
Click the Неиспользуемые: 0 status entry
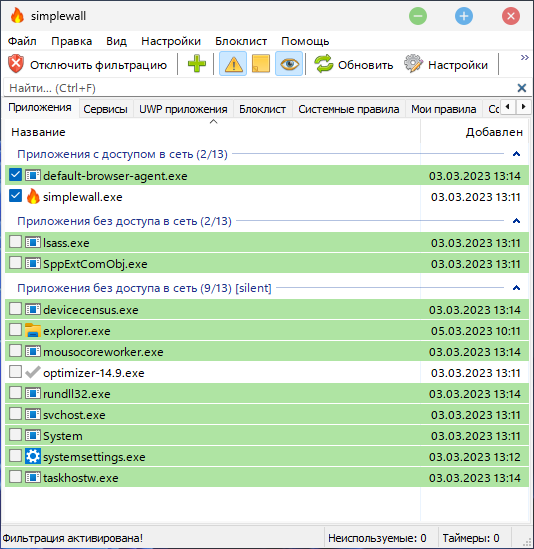pos(377,537)
